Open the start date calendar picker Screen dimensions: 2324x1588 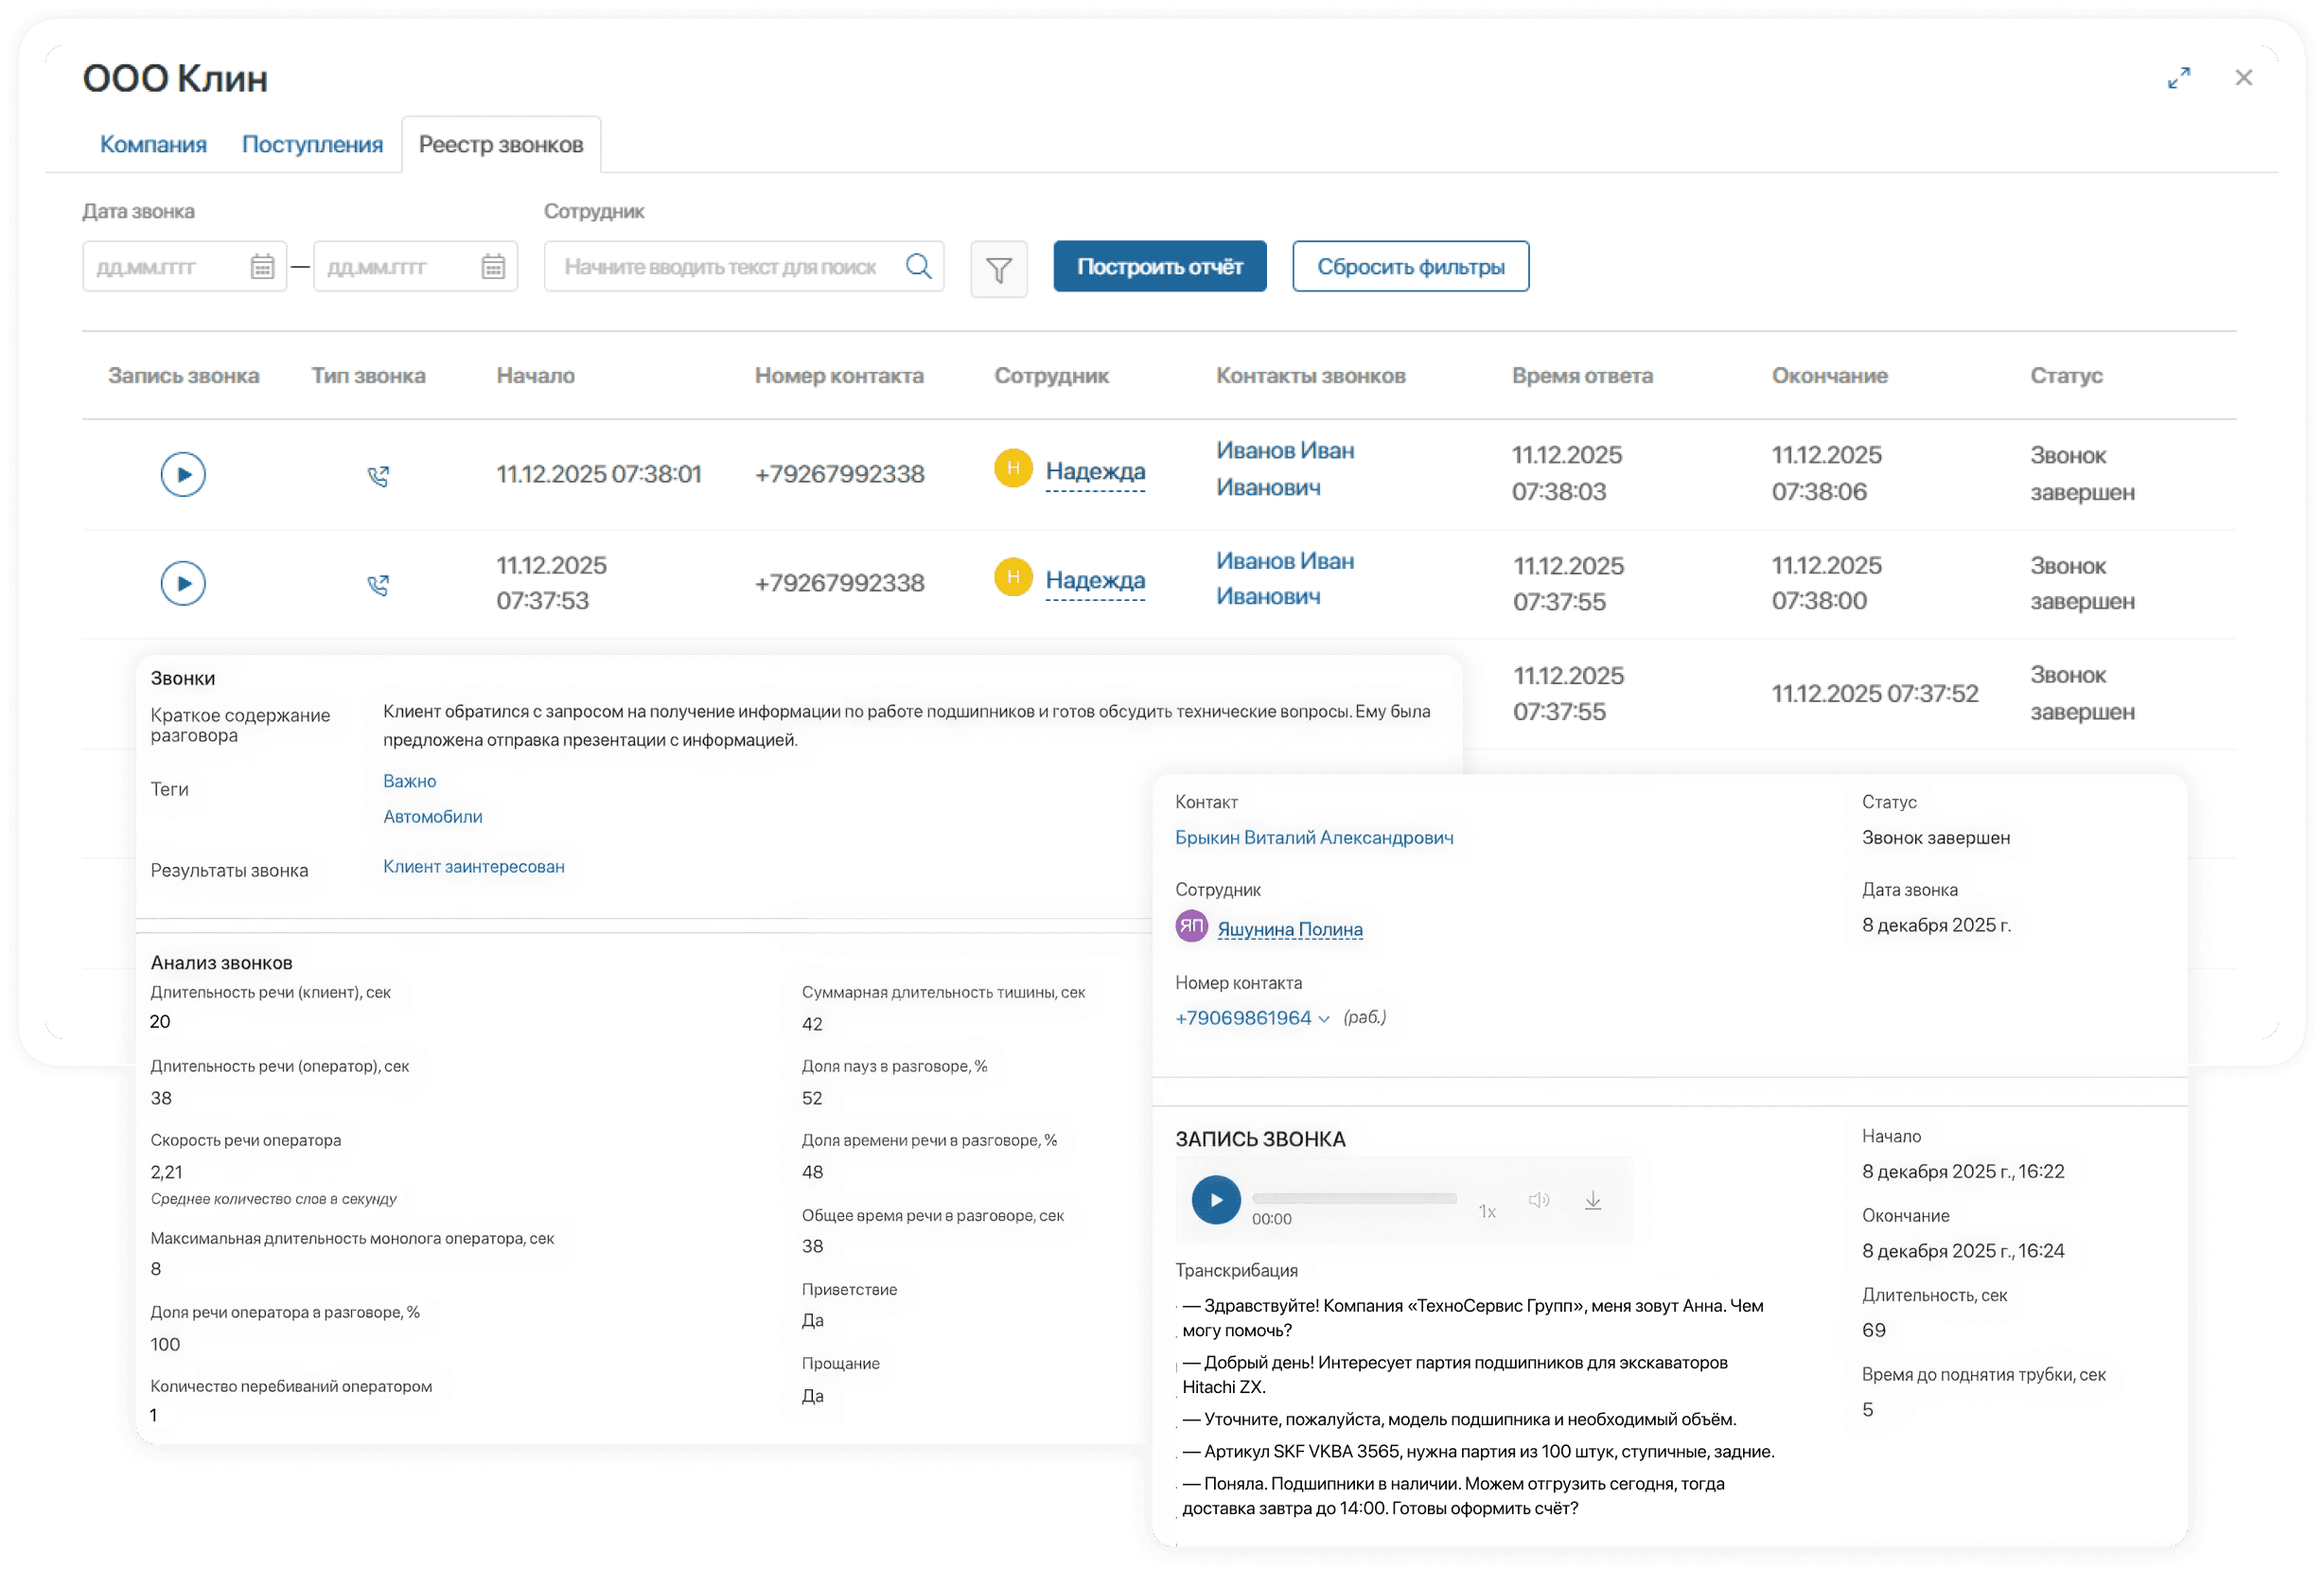click(x=262, y=266)
